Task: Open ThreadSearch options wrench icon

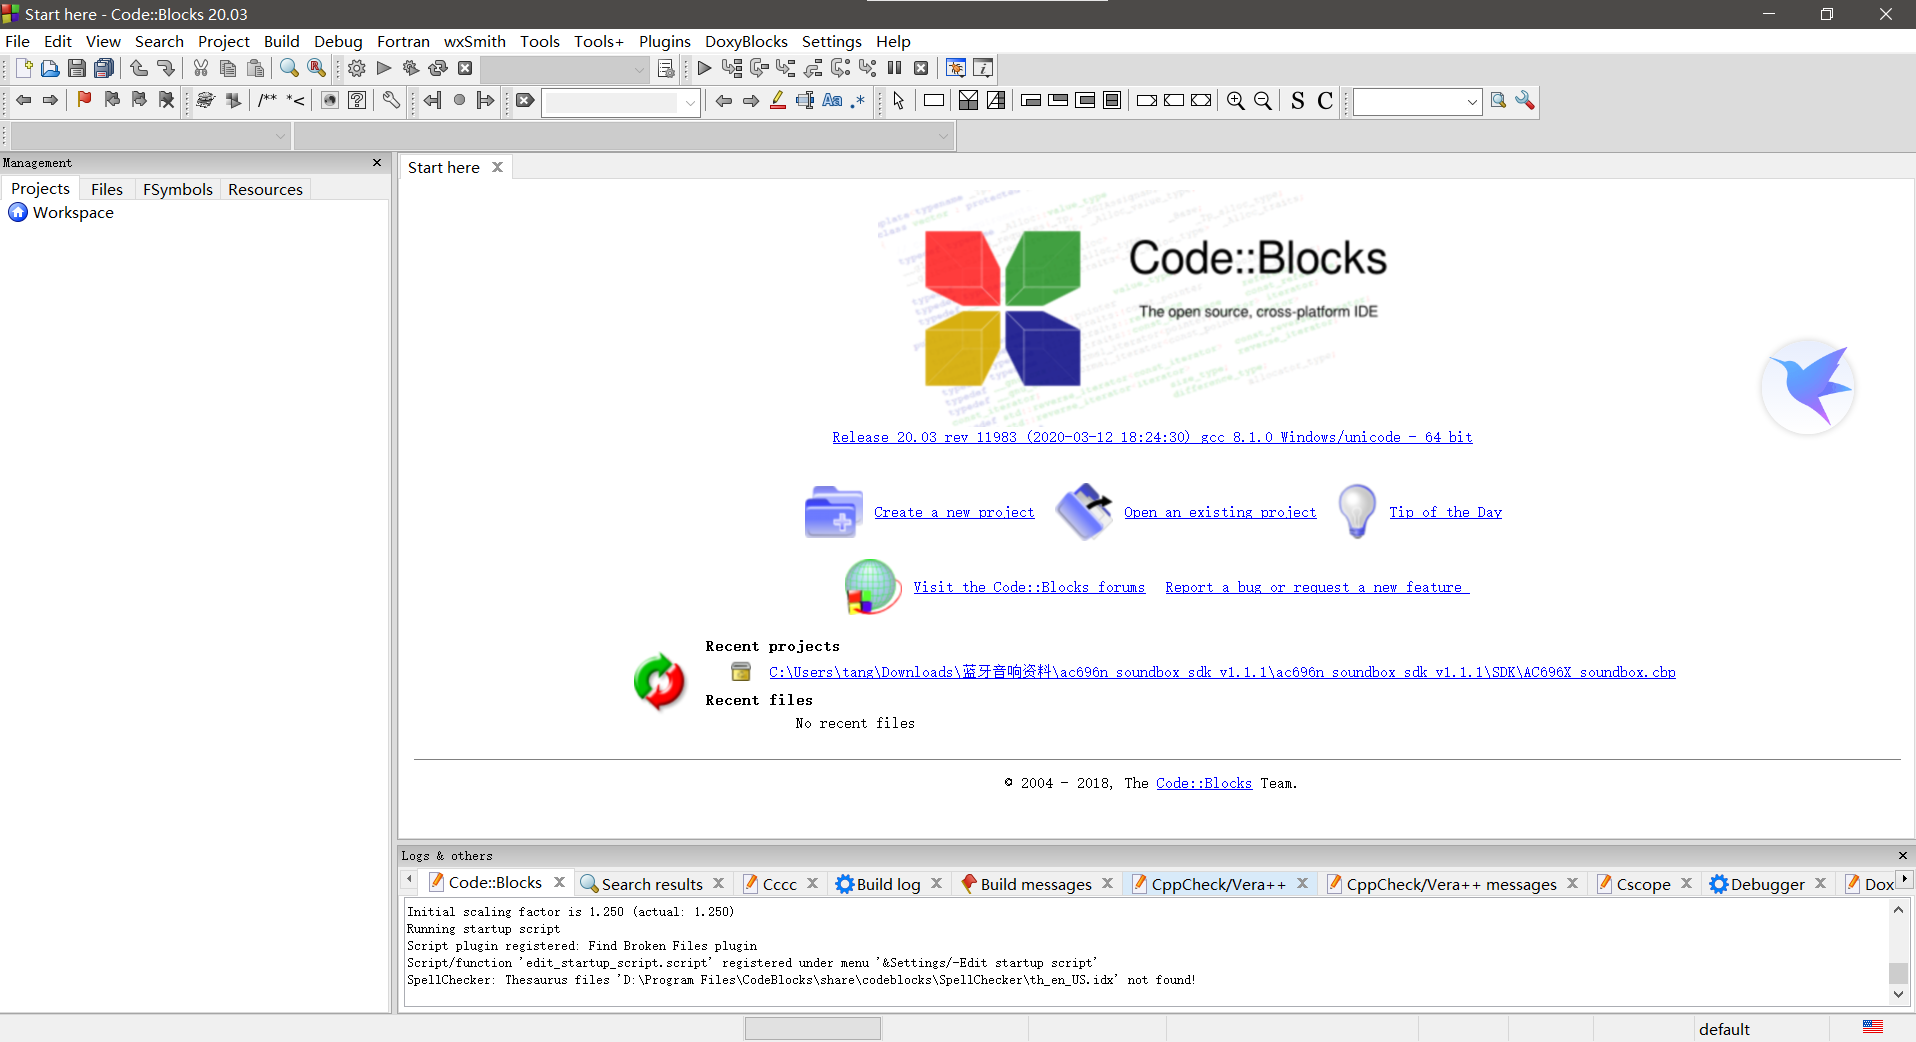Action: (x=1525, y=100)
